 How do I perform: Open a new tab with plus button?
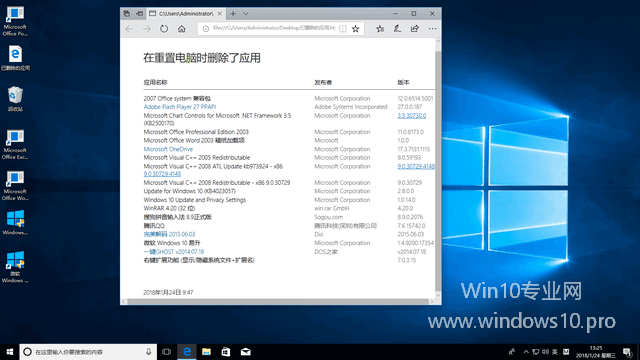click(233, 13)
